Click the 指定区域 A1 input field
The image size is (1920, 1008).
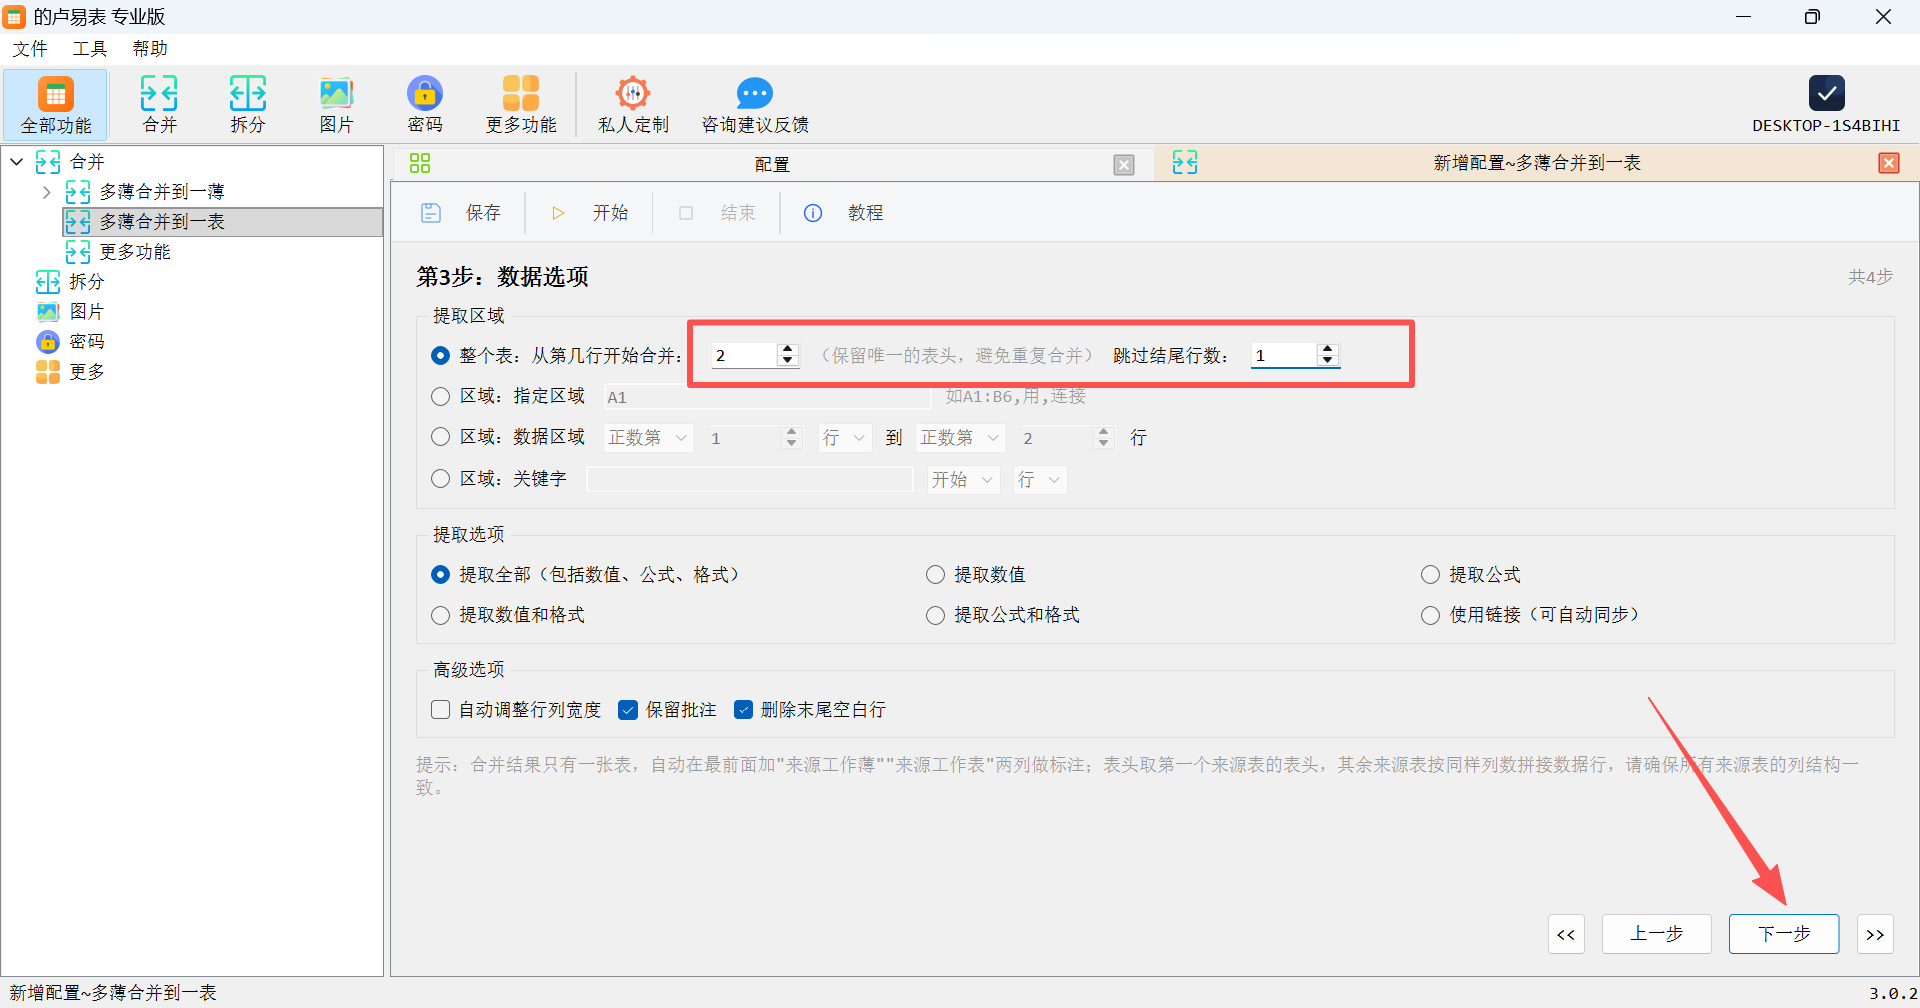coord(766,397)
